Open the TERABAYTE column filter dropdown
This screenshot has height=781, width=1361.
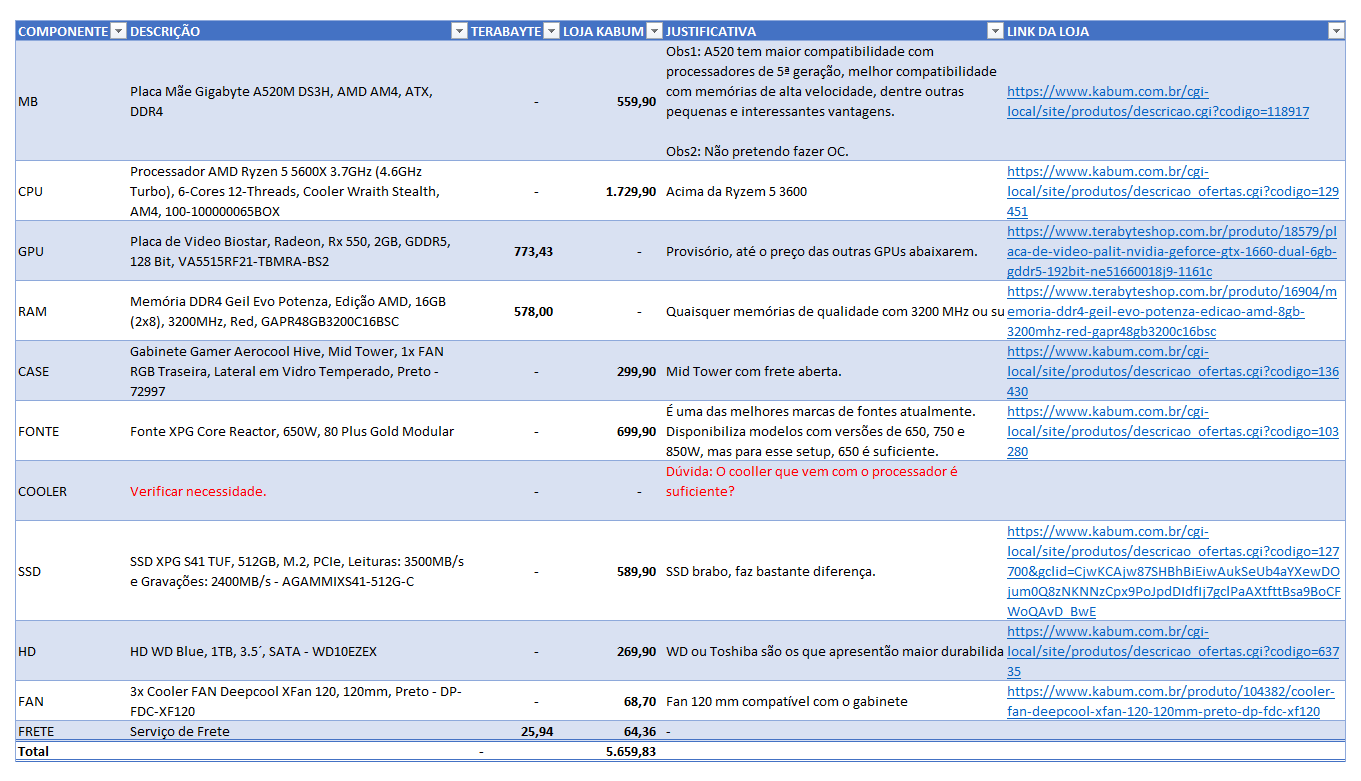pos(551,31)
